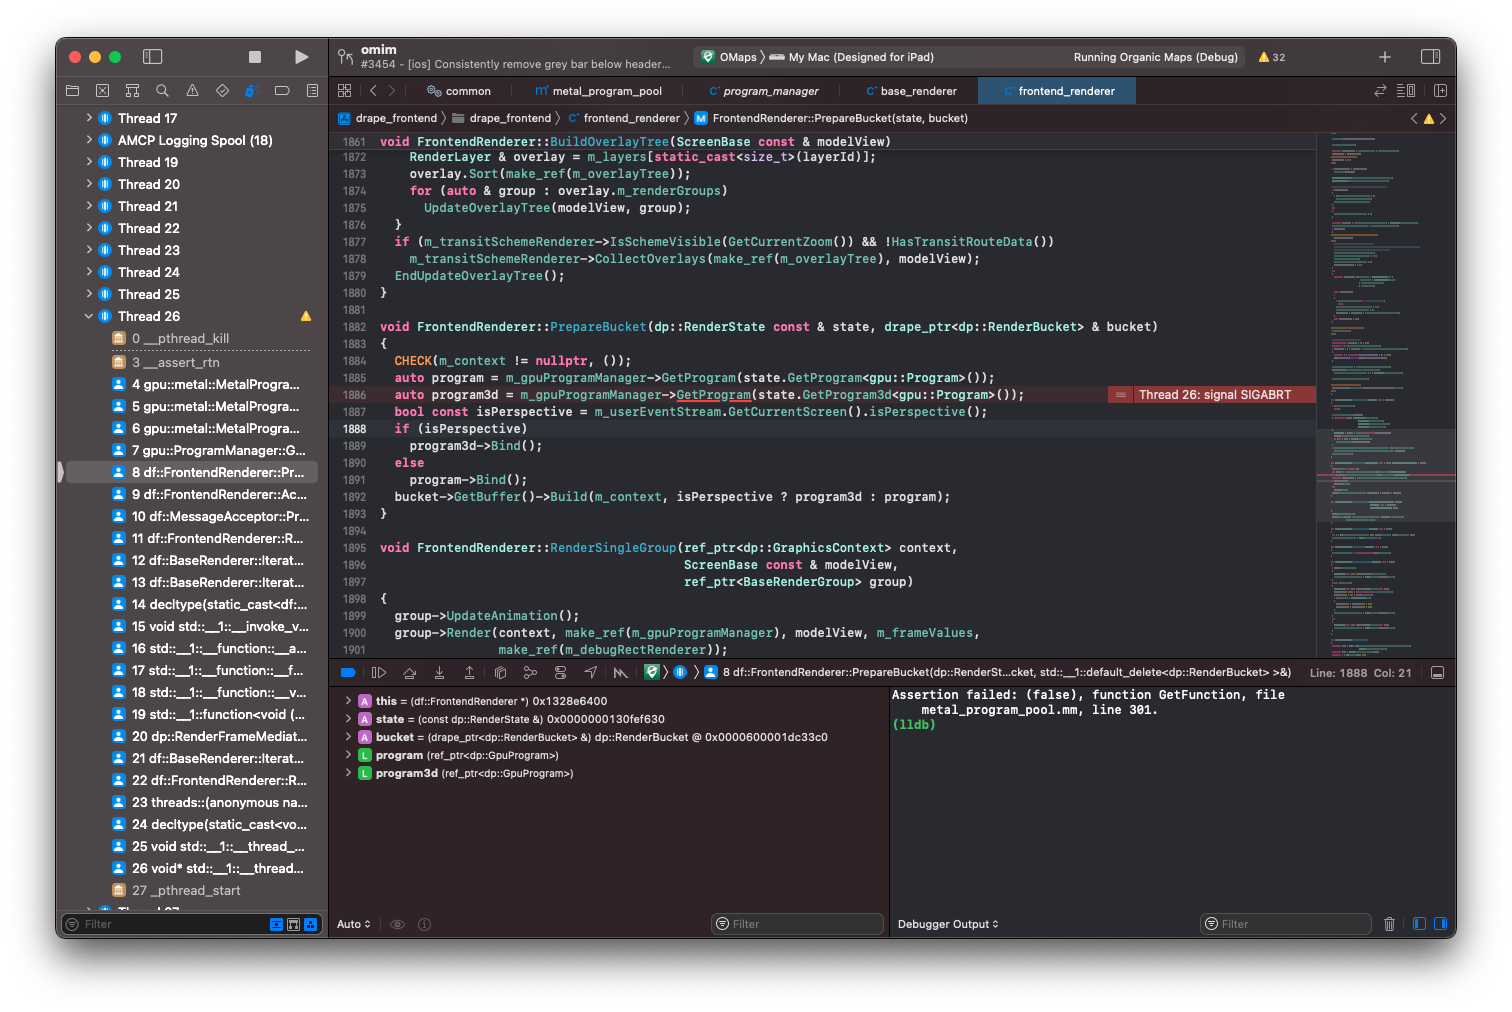The height and width of the screenshot is (1012, 1512).
Task: Switch to the Find navigator magnifier icon
Action: coord(162,90)
